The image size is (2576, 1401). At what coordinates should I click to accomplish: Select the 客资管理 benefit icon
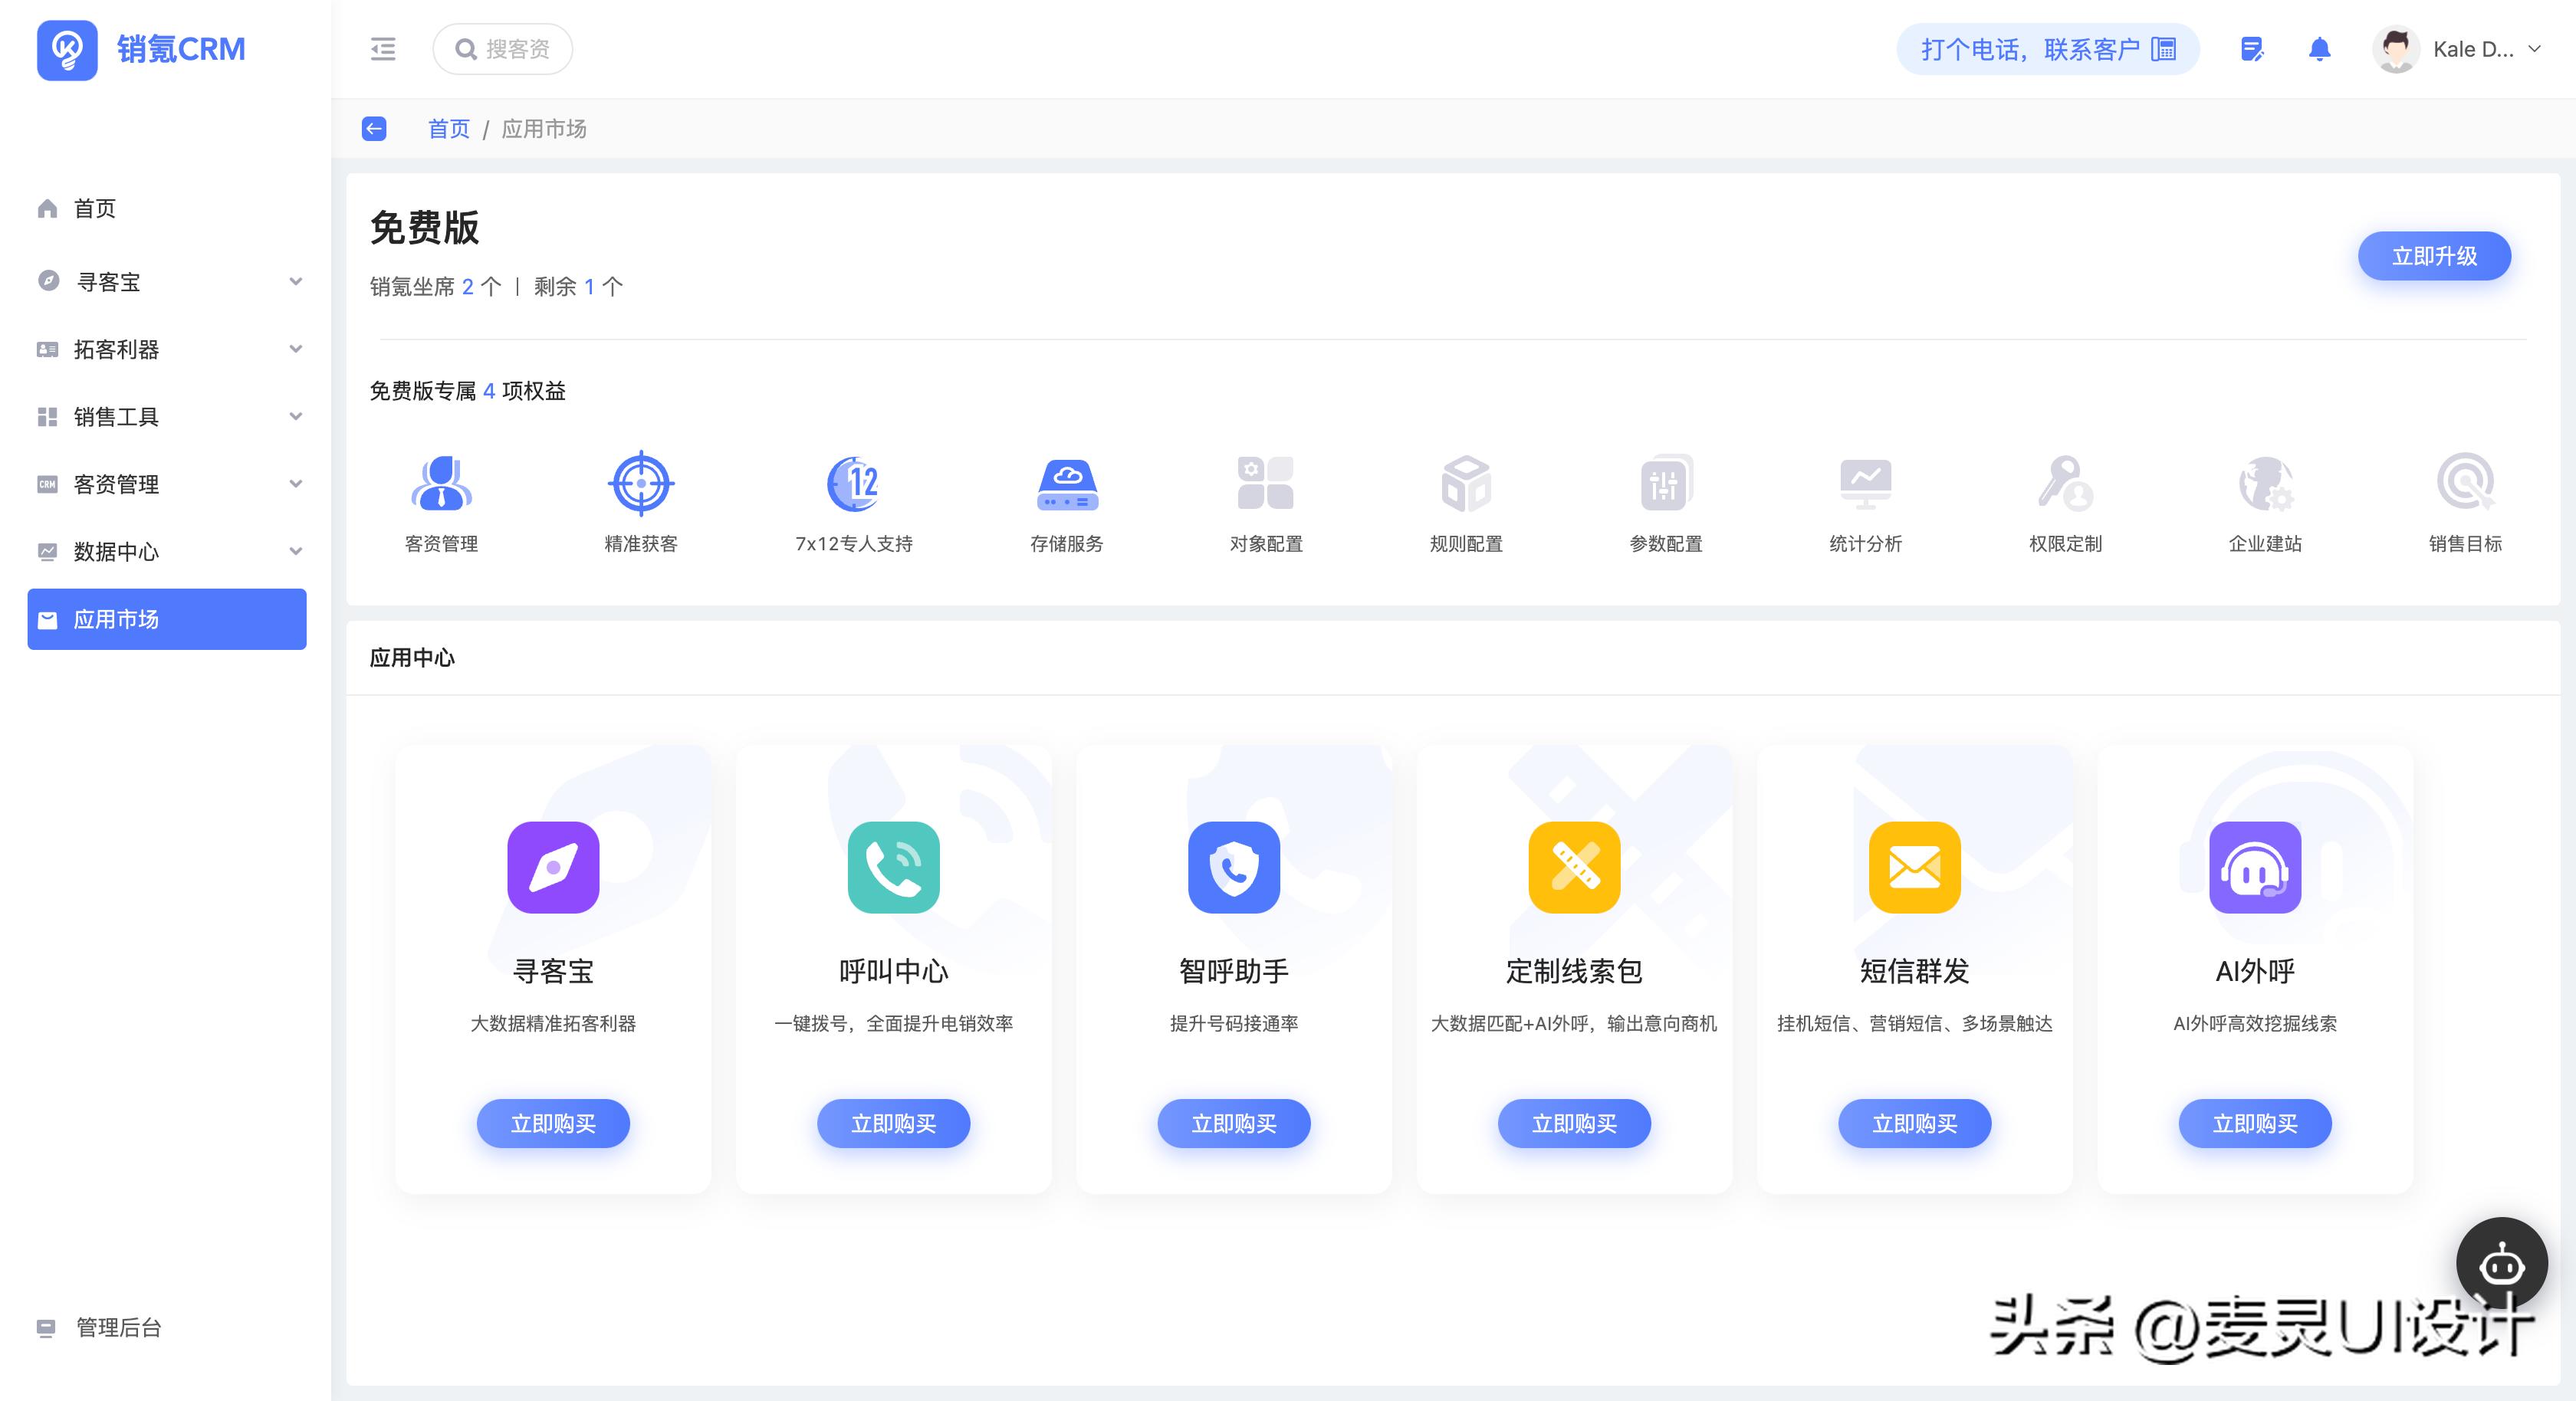click(x=441, y=484)
